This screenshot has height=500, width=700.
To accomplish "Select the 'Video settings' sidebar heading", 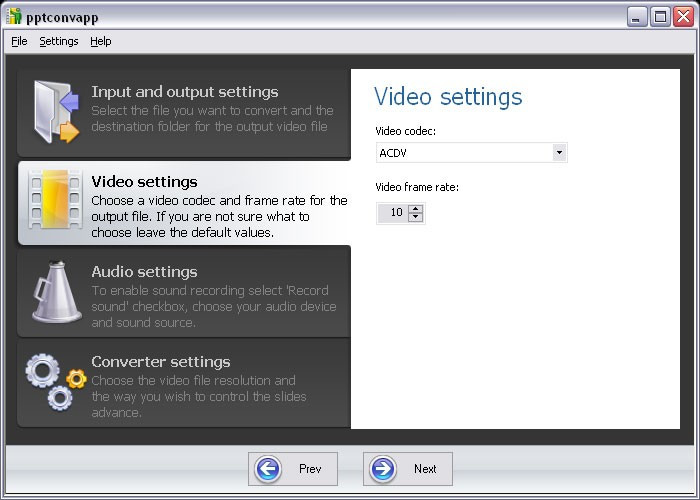I will pos(144,182).
